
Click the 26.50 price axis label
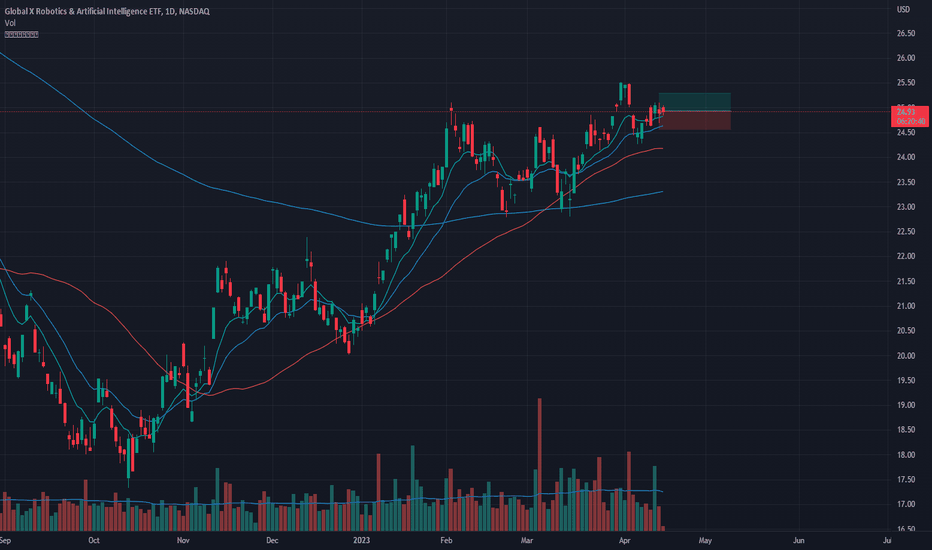906,33
